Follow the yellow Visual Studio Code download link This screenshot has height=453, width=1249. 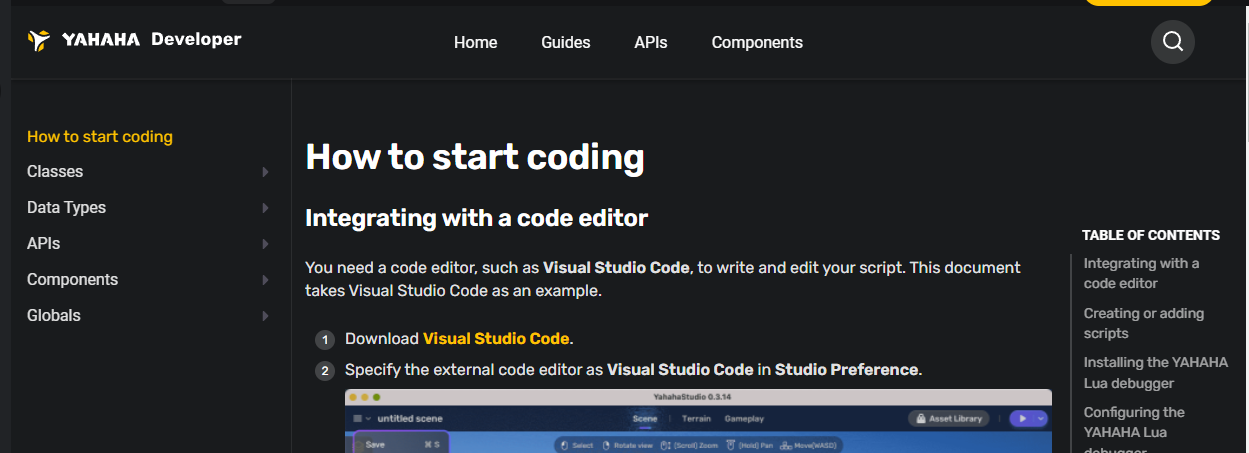coord(496,339)
